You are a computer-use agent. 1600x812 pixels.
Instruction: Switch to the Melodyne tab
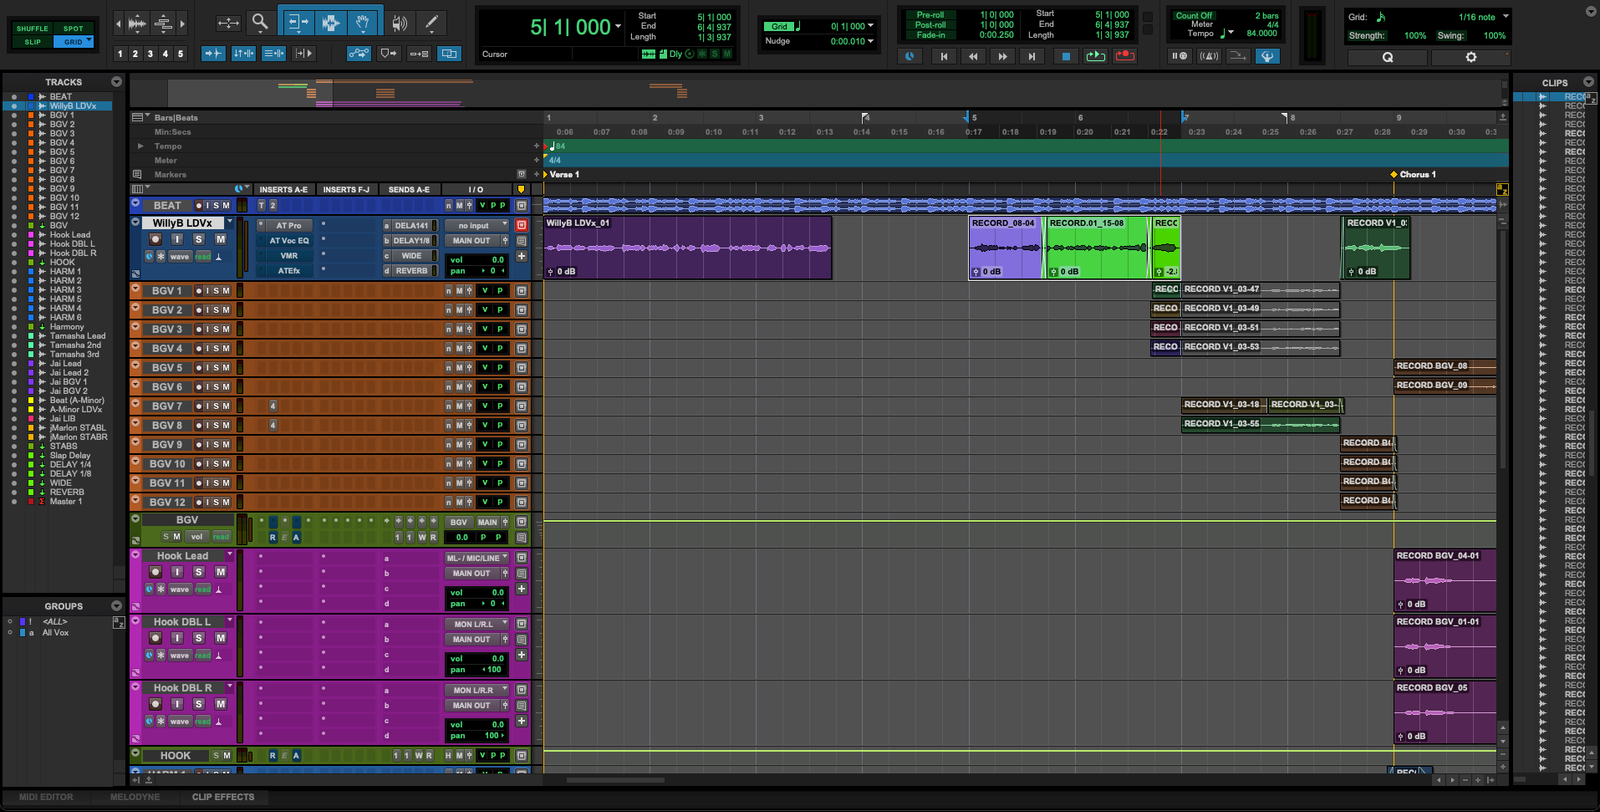coord(135,797)
